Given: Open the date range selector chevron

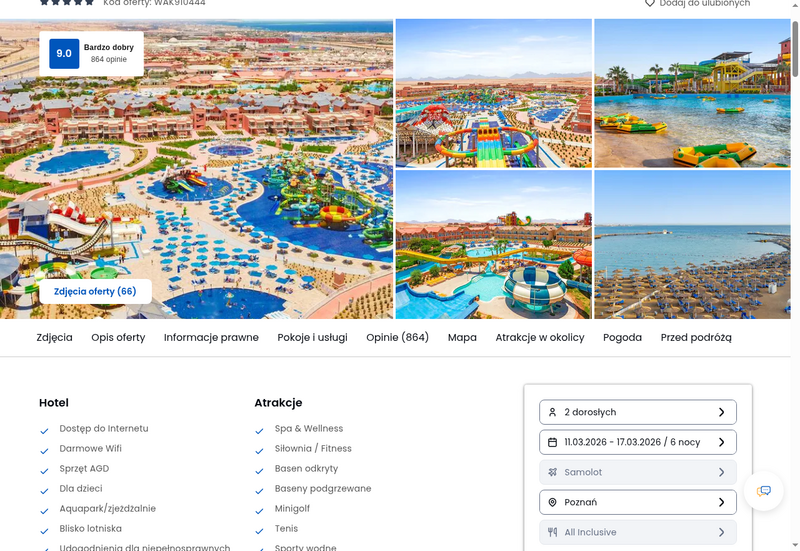Looking at the screenshot, I should pyautogui.click(x=721, y=442).
